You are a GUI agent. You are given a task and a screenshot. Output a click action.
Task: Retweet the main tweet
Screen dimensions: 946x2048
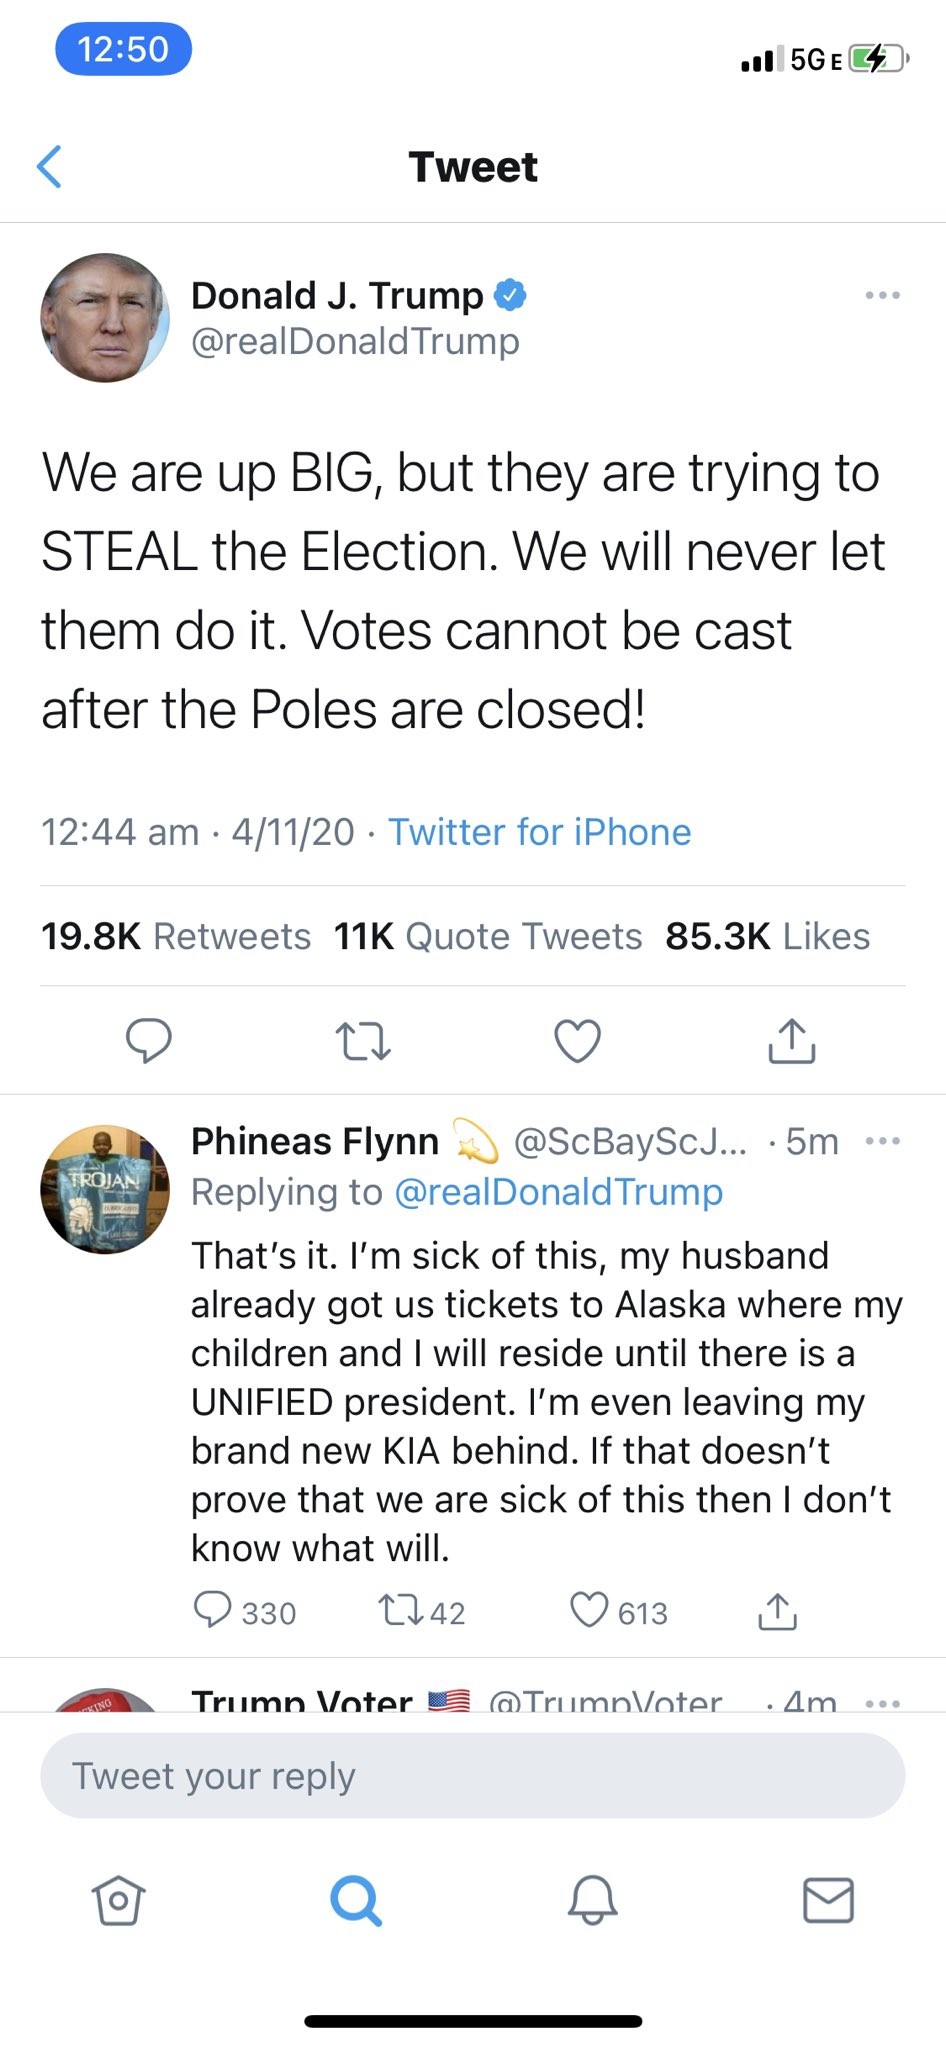click(363, 1040)
